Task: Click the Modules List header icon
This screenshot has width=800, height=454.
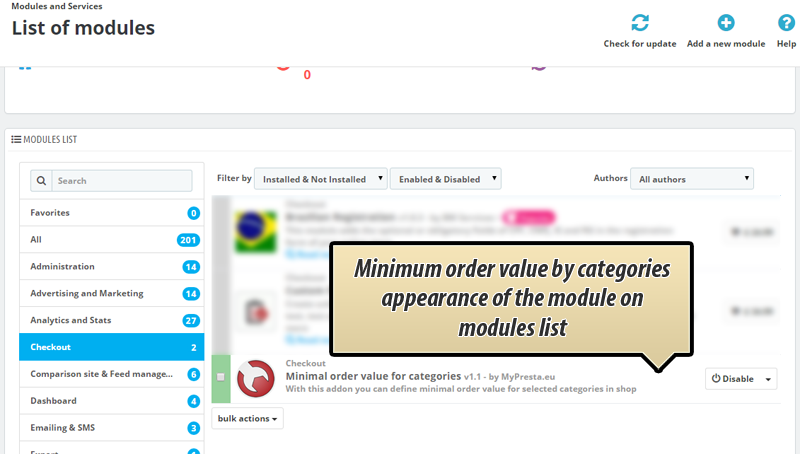Action: point(16,139)
